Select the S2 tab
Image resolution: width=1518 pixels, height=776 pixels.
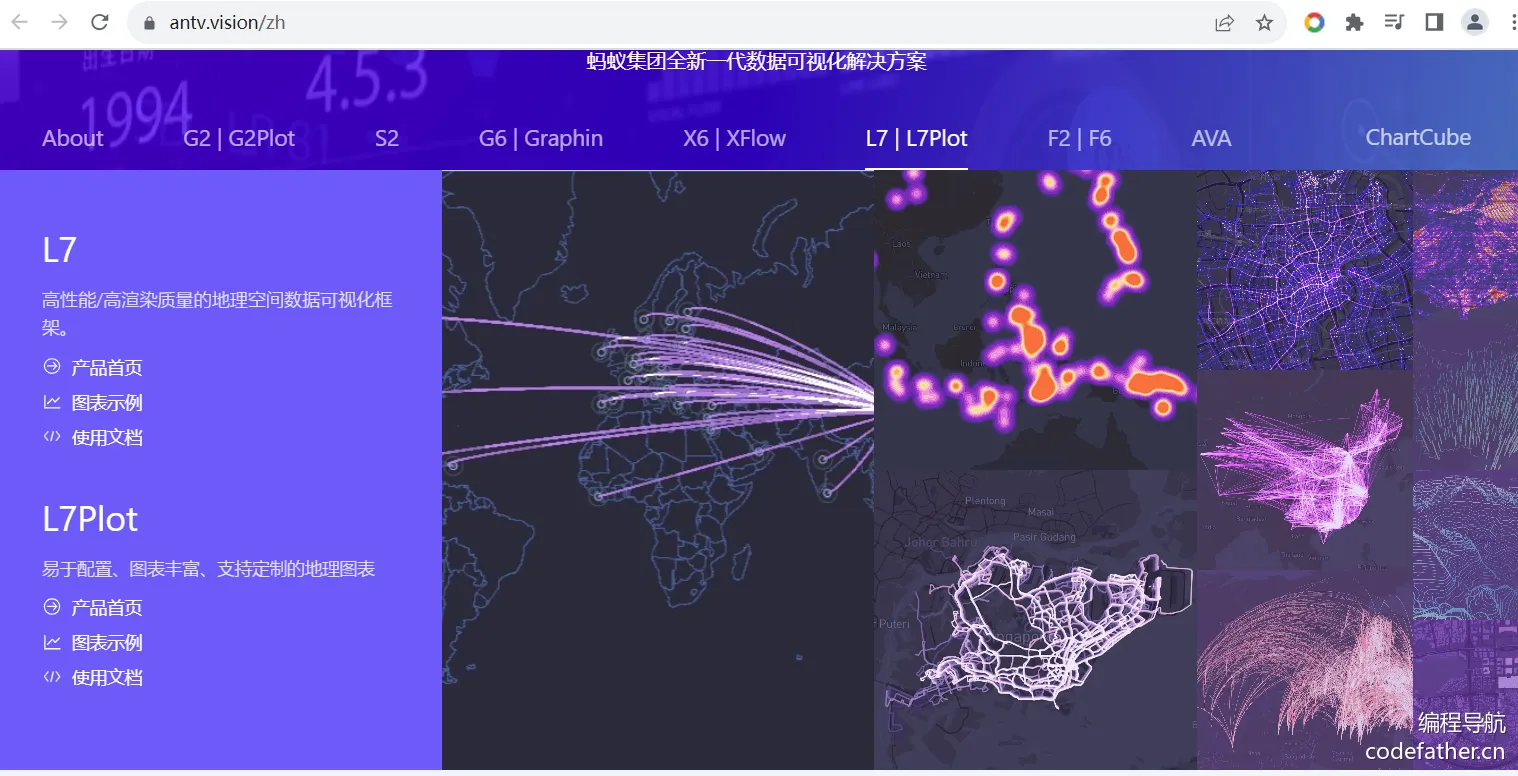click(387, 138)
